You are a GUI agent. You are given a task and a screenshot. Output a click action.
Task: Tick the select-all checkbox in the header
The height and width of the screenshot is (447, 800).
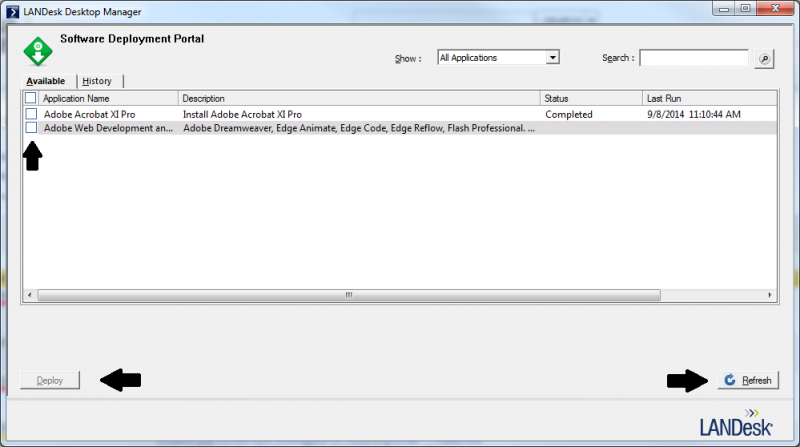pyautogui.click(x=31, y=98)
